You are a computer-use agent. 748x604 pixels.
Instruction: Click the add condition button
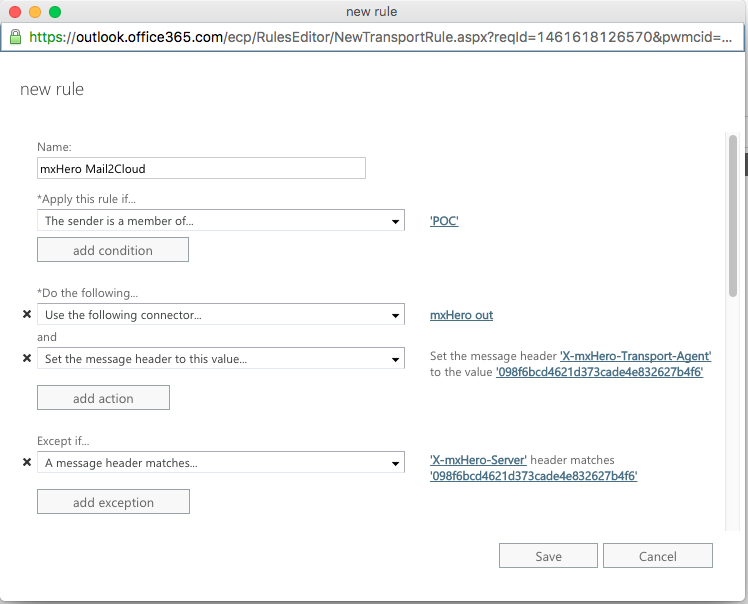(113, 250)
